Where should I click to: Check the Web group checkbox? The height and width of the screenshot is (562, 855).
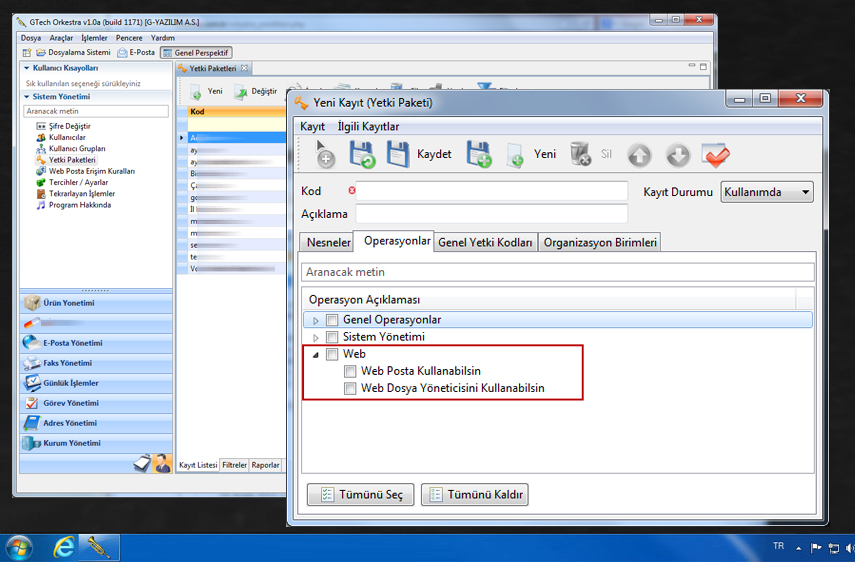332,354
